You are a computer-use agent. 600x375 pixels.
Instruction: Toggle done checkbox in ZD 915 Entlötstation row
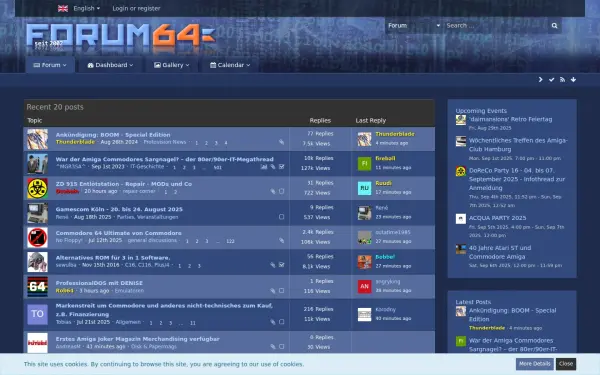click(282, 191)
